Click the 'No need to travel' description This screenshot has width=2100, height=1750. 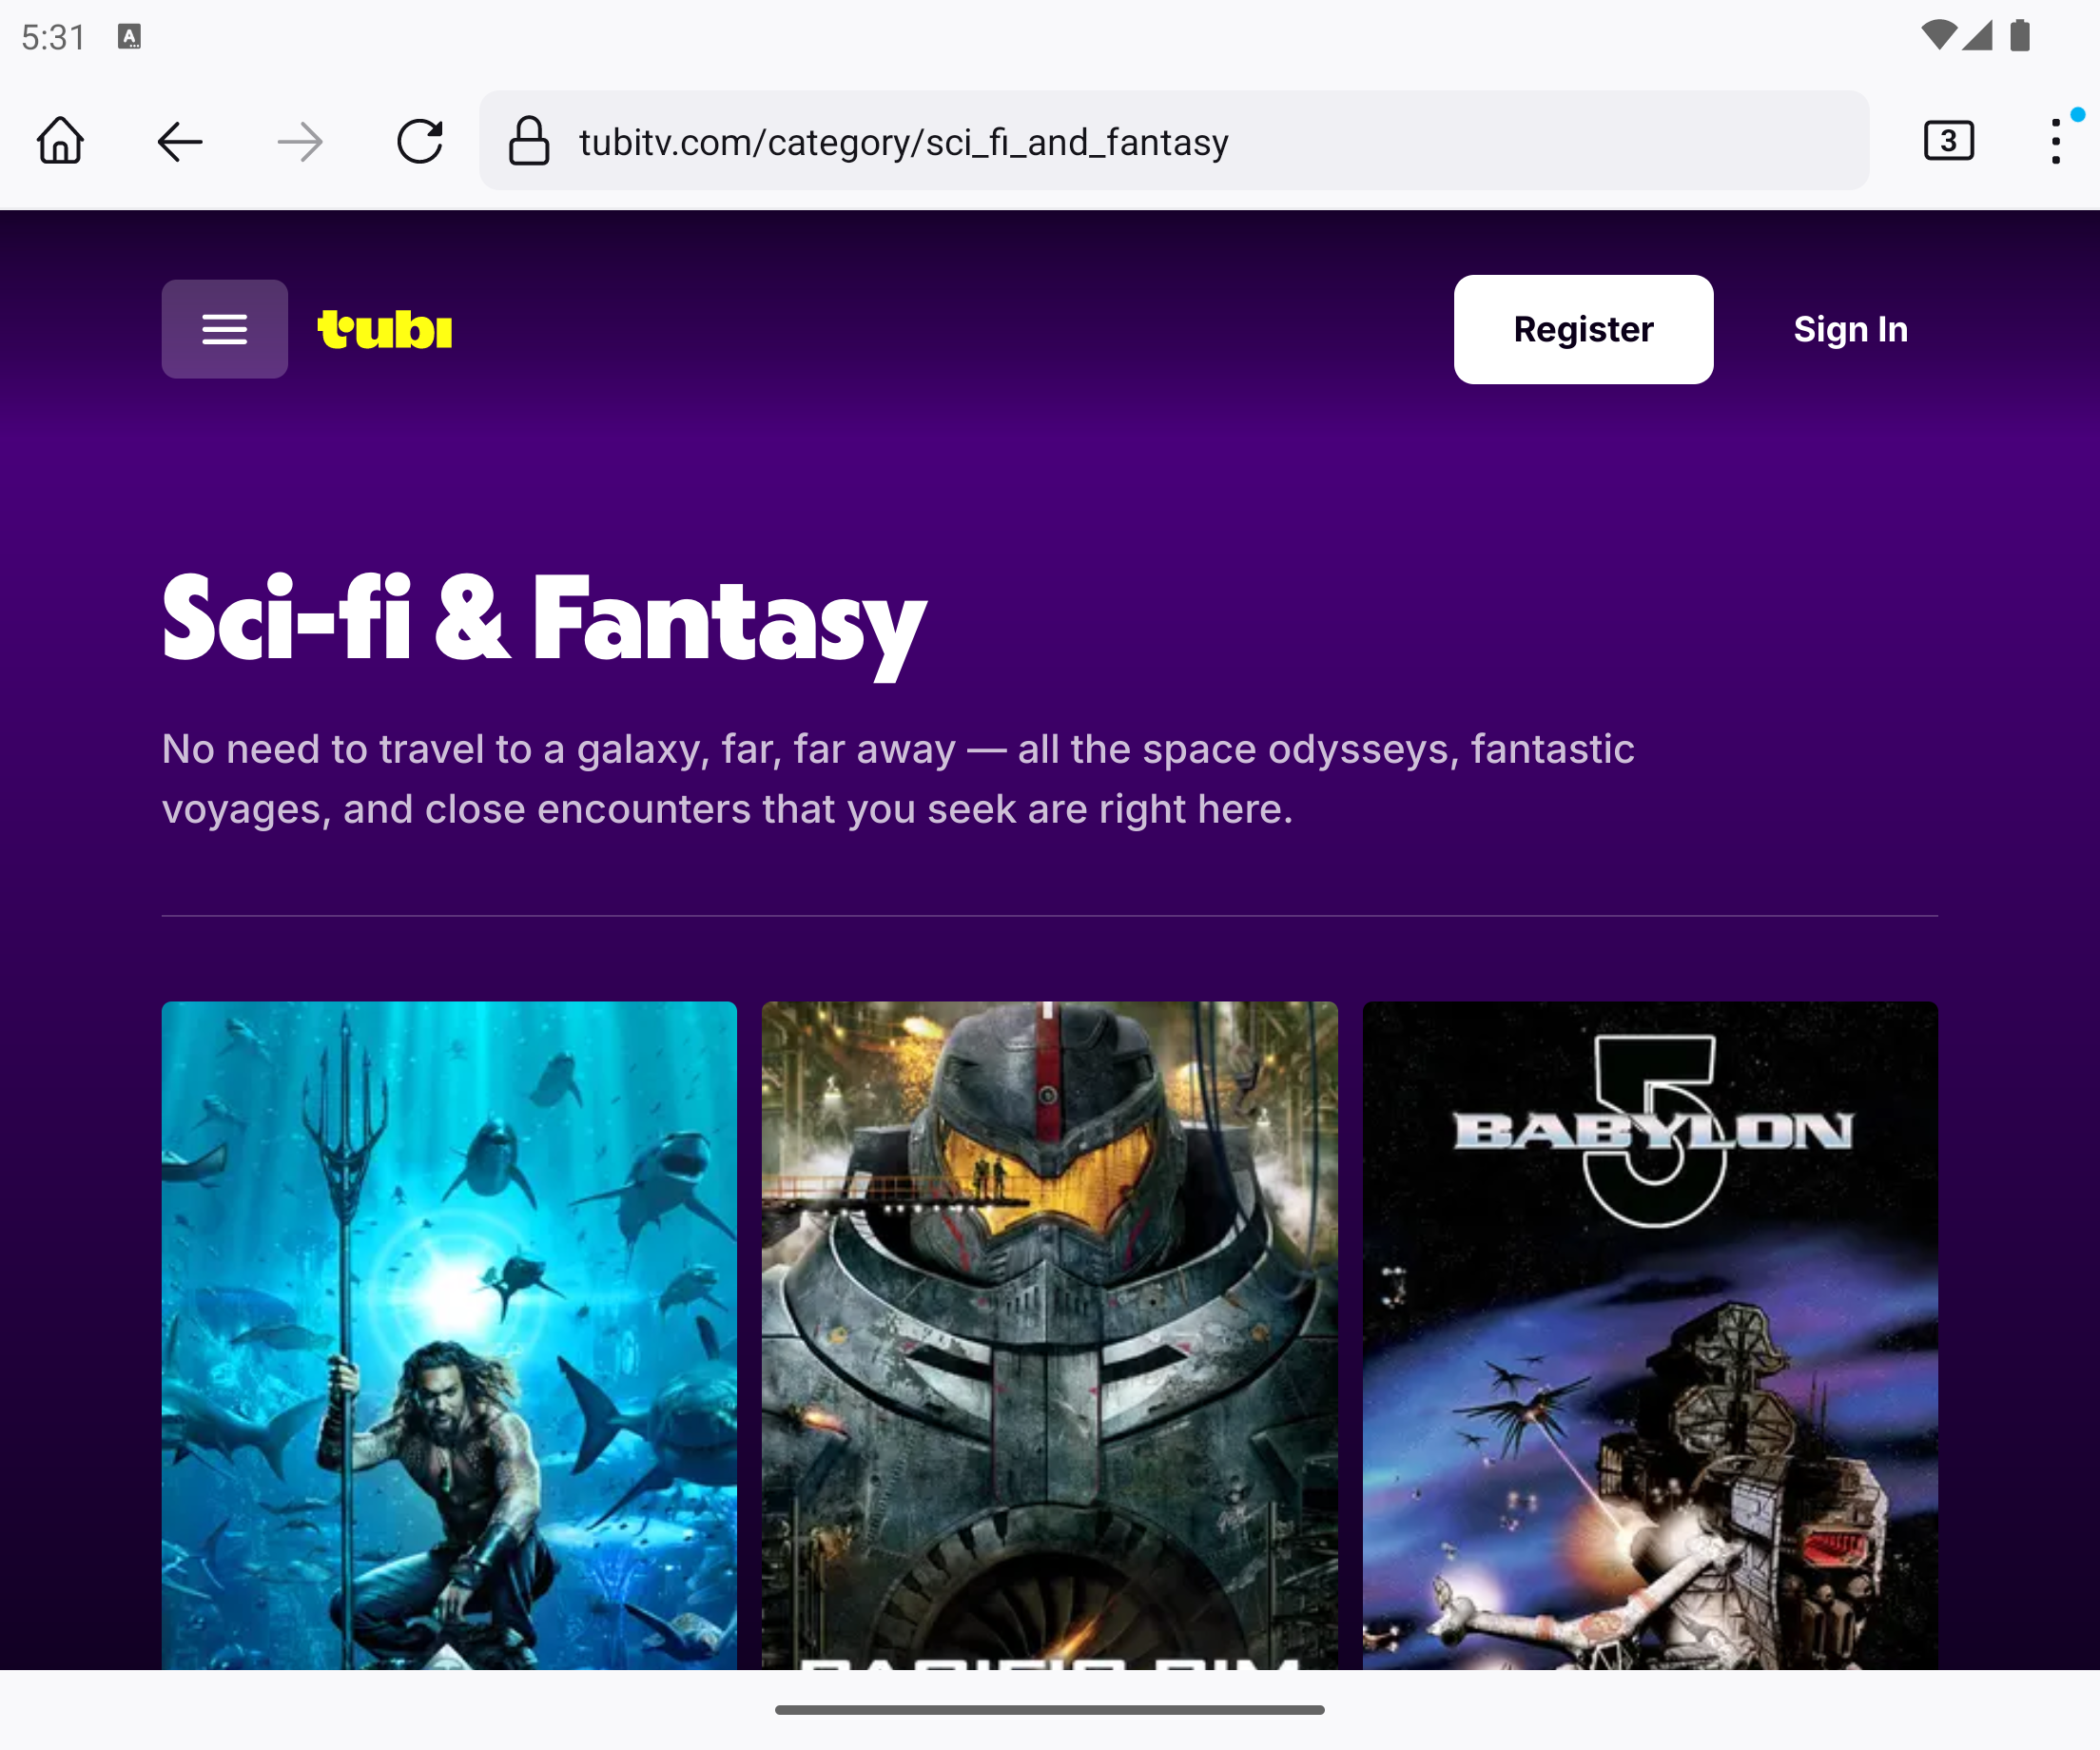[x=898, y=779]
